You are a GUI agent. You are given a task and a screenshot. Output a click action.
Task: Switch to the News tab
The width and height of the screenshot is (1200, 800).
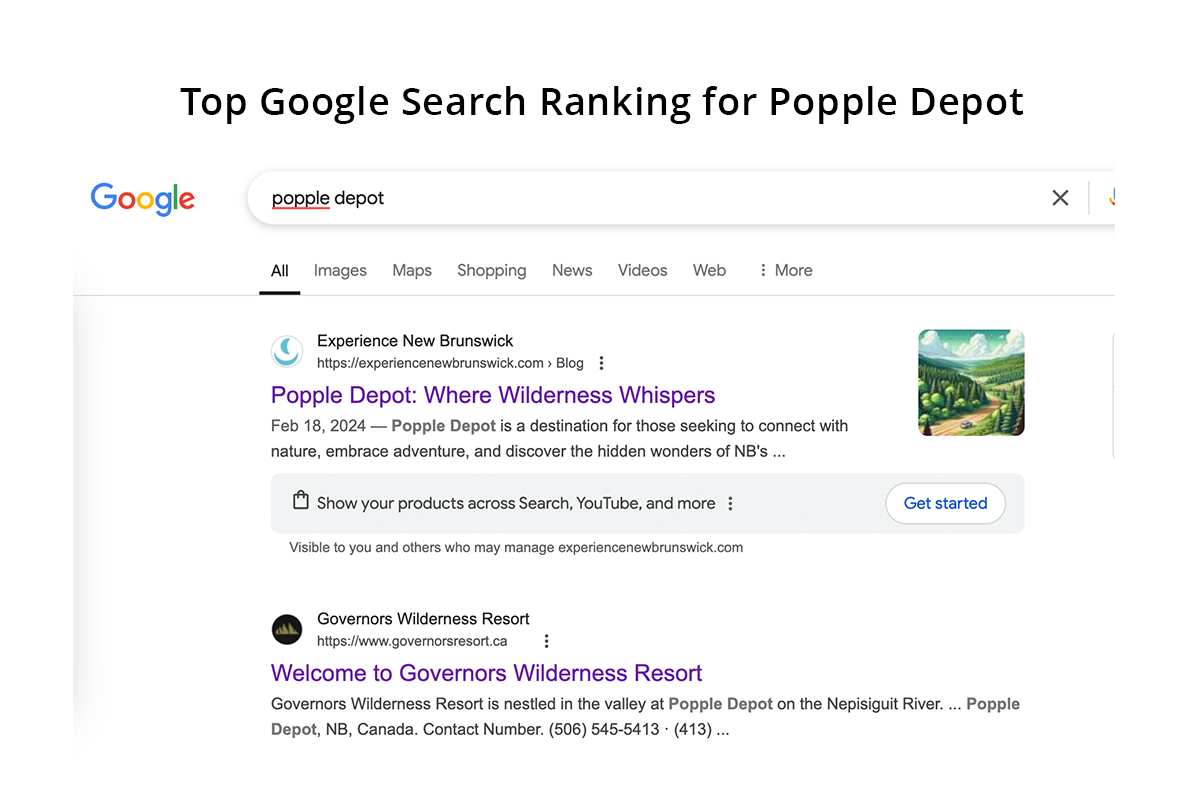(572, 270)
